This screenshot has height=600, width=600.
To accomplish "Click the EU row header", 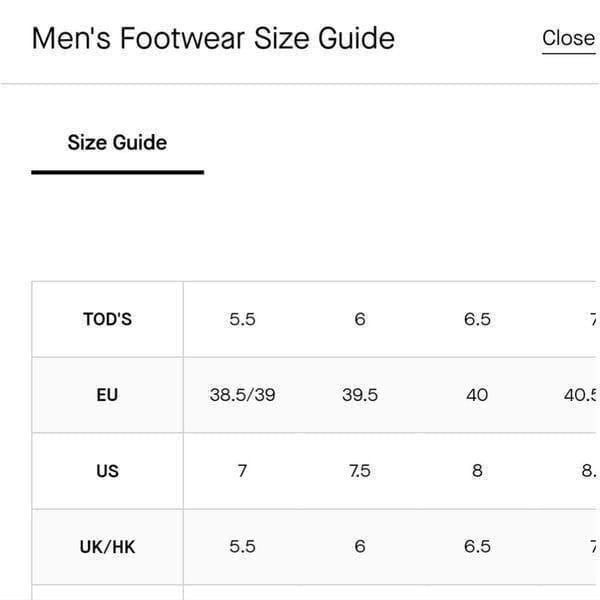I will coord(108,395).
